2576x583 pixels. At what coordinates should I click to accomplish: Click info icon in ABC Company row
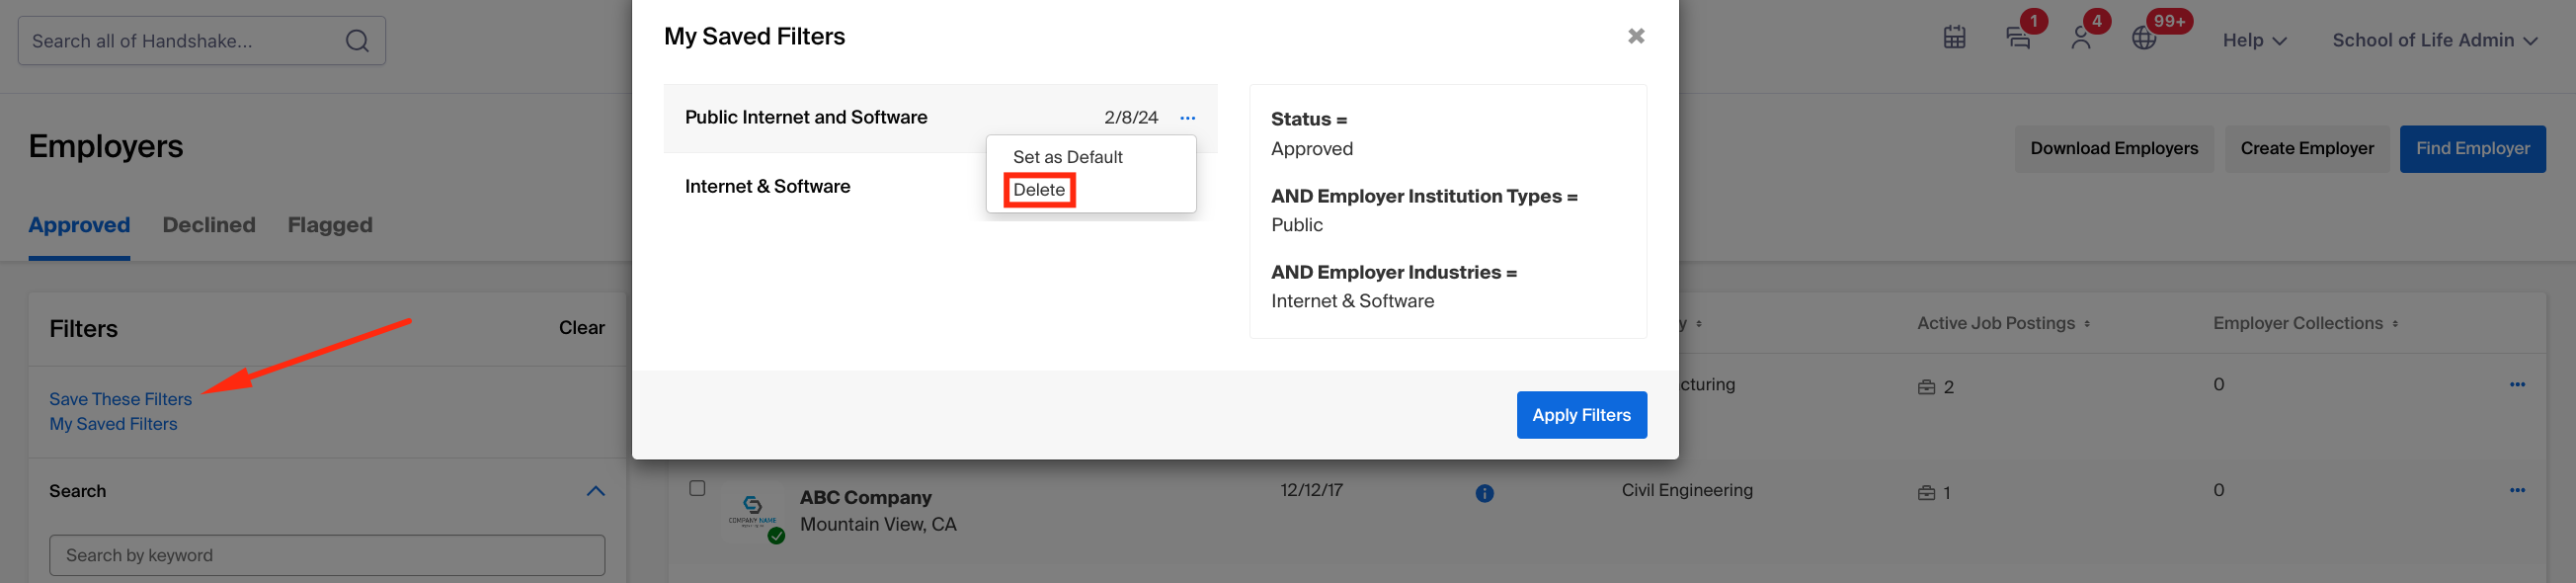point(1484,493)
